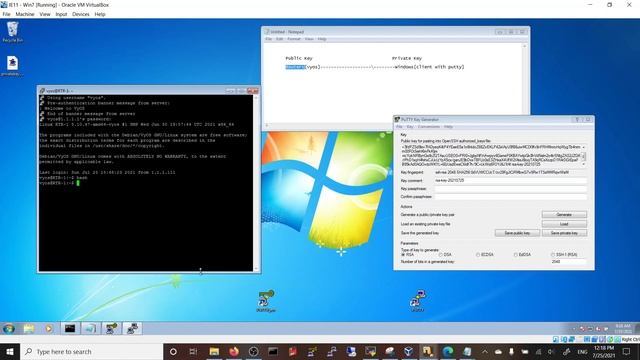Click the Cortana circle on the host taskbar
This screenshot has height=360, width=640.
(173, 351)
